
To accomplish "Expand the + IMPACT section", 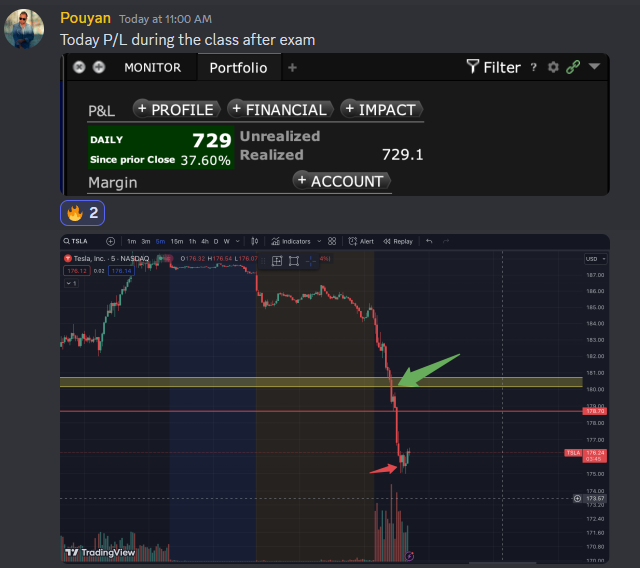I will coord(381,109).
